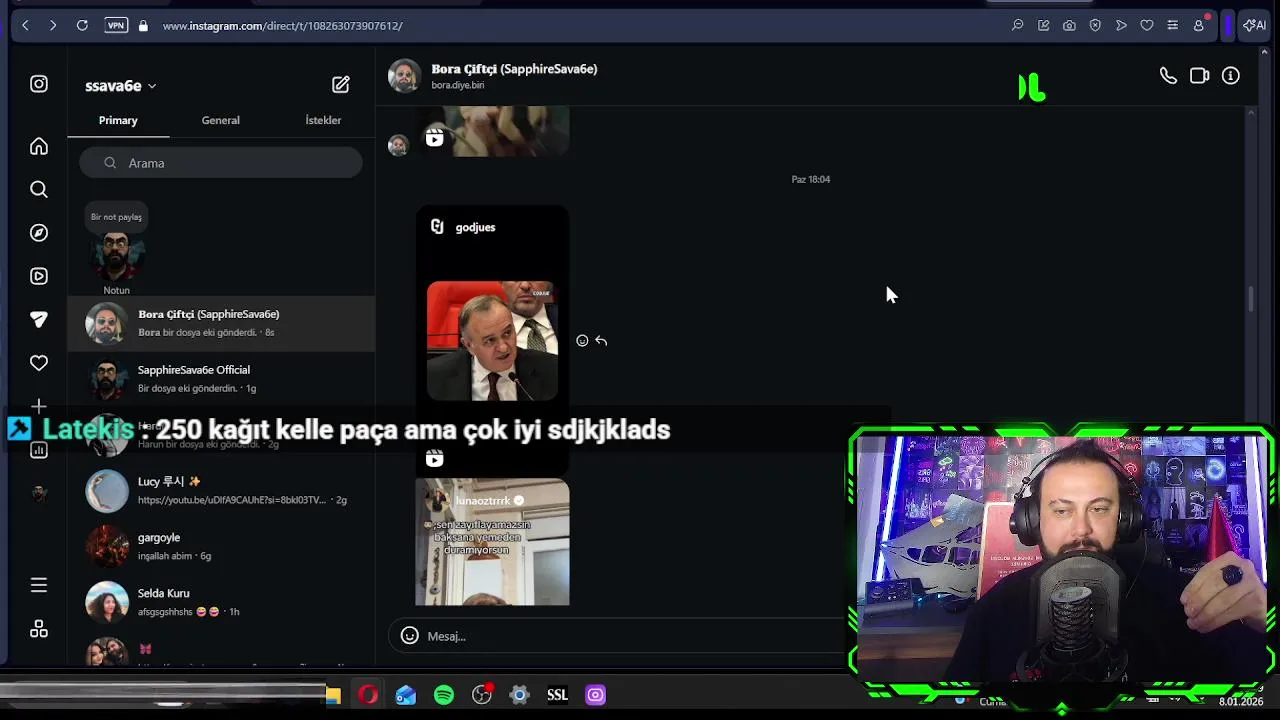This screenshot has width=1280, height=720.
Task: Open emoji picker in message box
Action: pyautogui.click(x=409, y=636)
